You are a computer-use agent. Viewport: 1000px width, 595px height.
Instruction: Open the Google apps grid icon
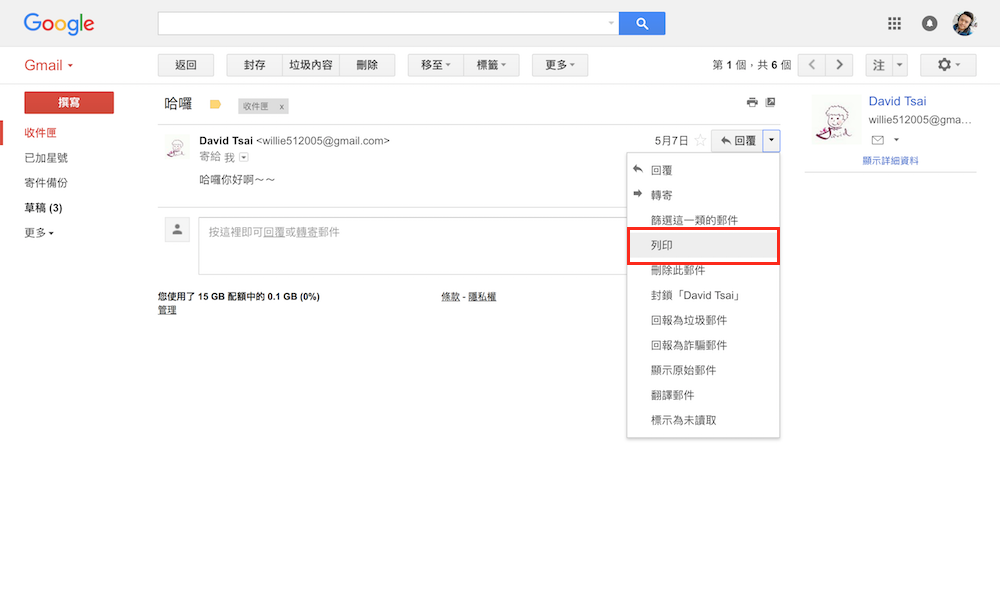[x=894, y=24]
